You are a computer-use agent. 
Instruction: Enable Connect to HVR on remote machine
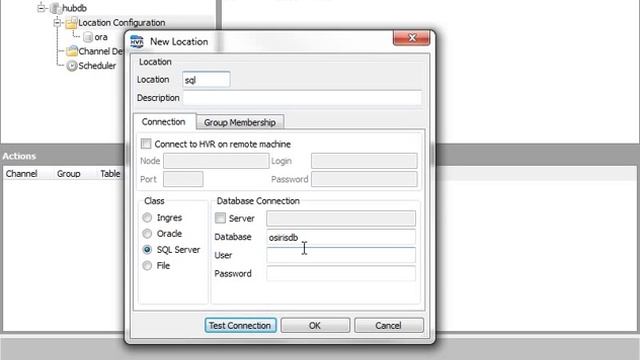pyautogui.click(x=146, y=144)
